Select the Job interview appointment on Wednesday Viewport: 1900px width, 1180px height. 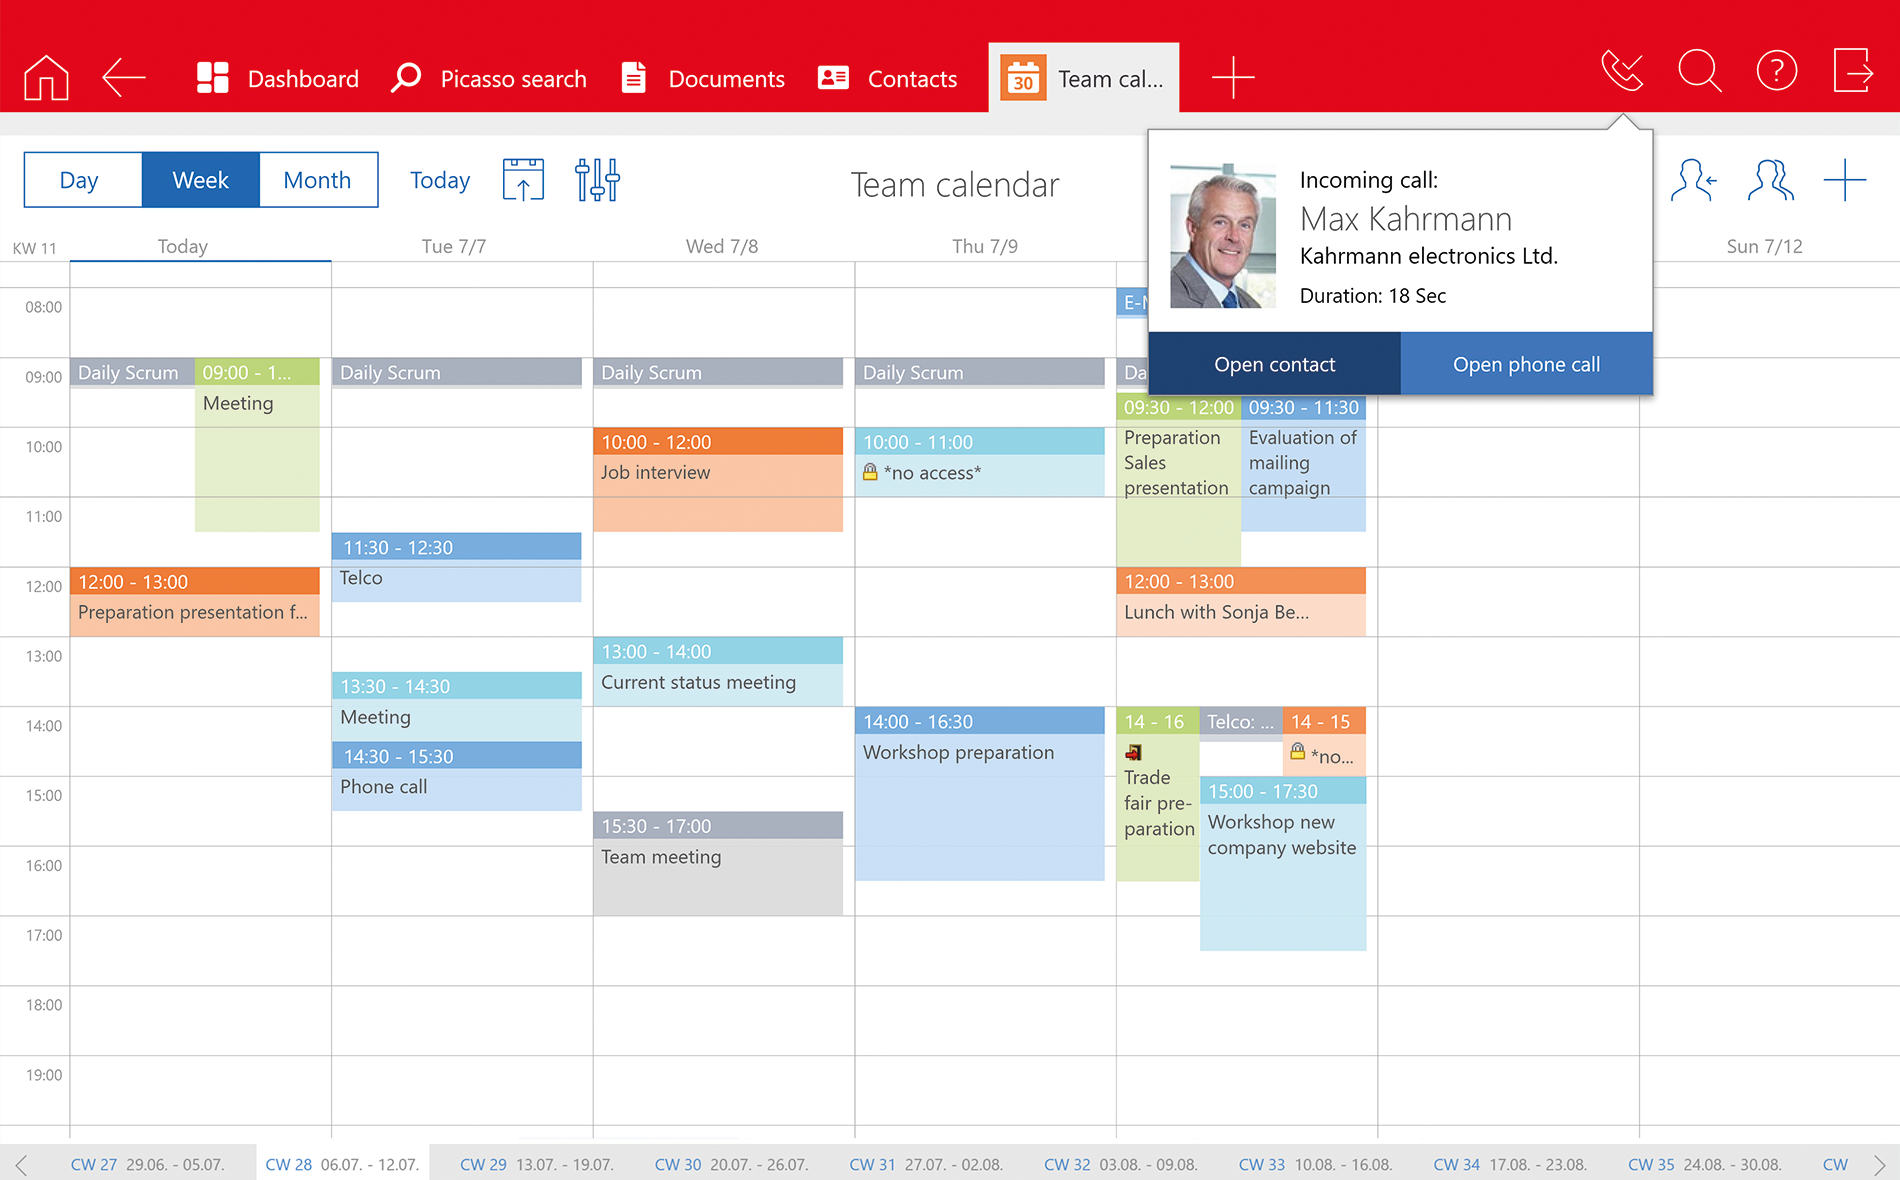717,480
